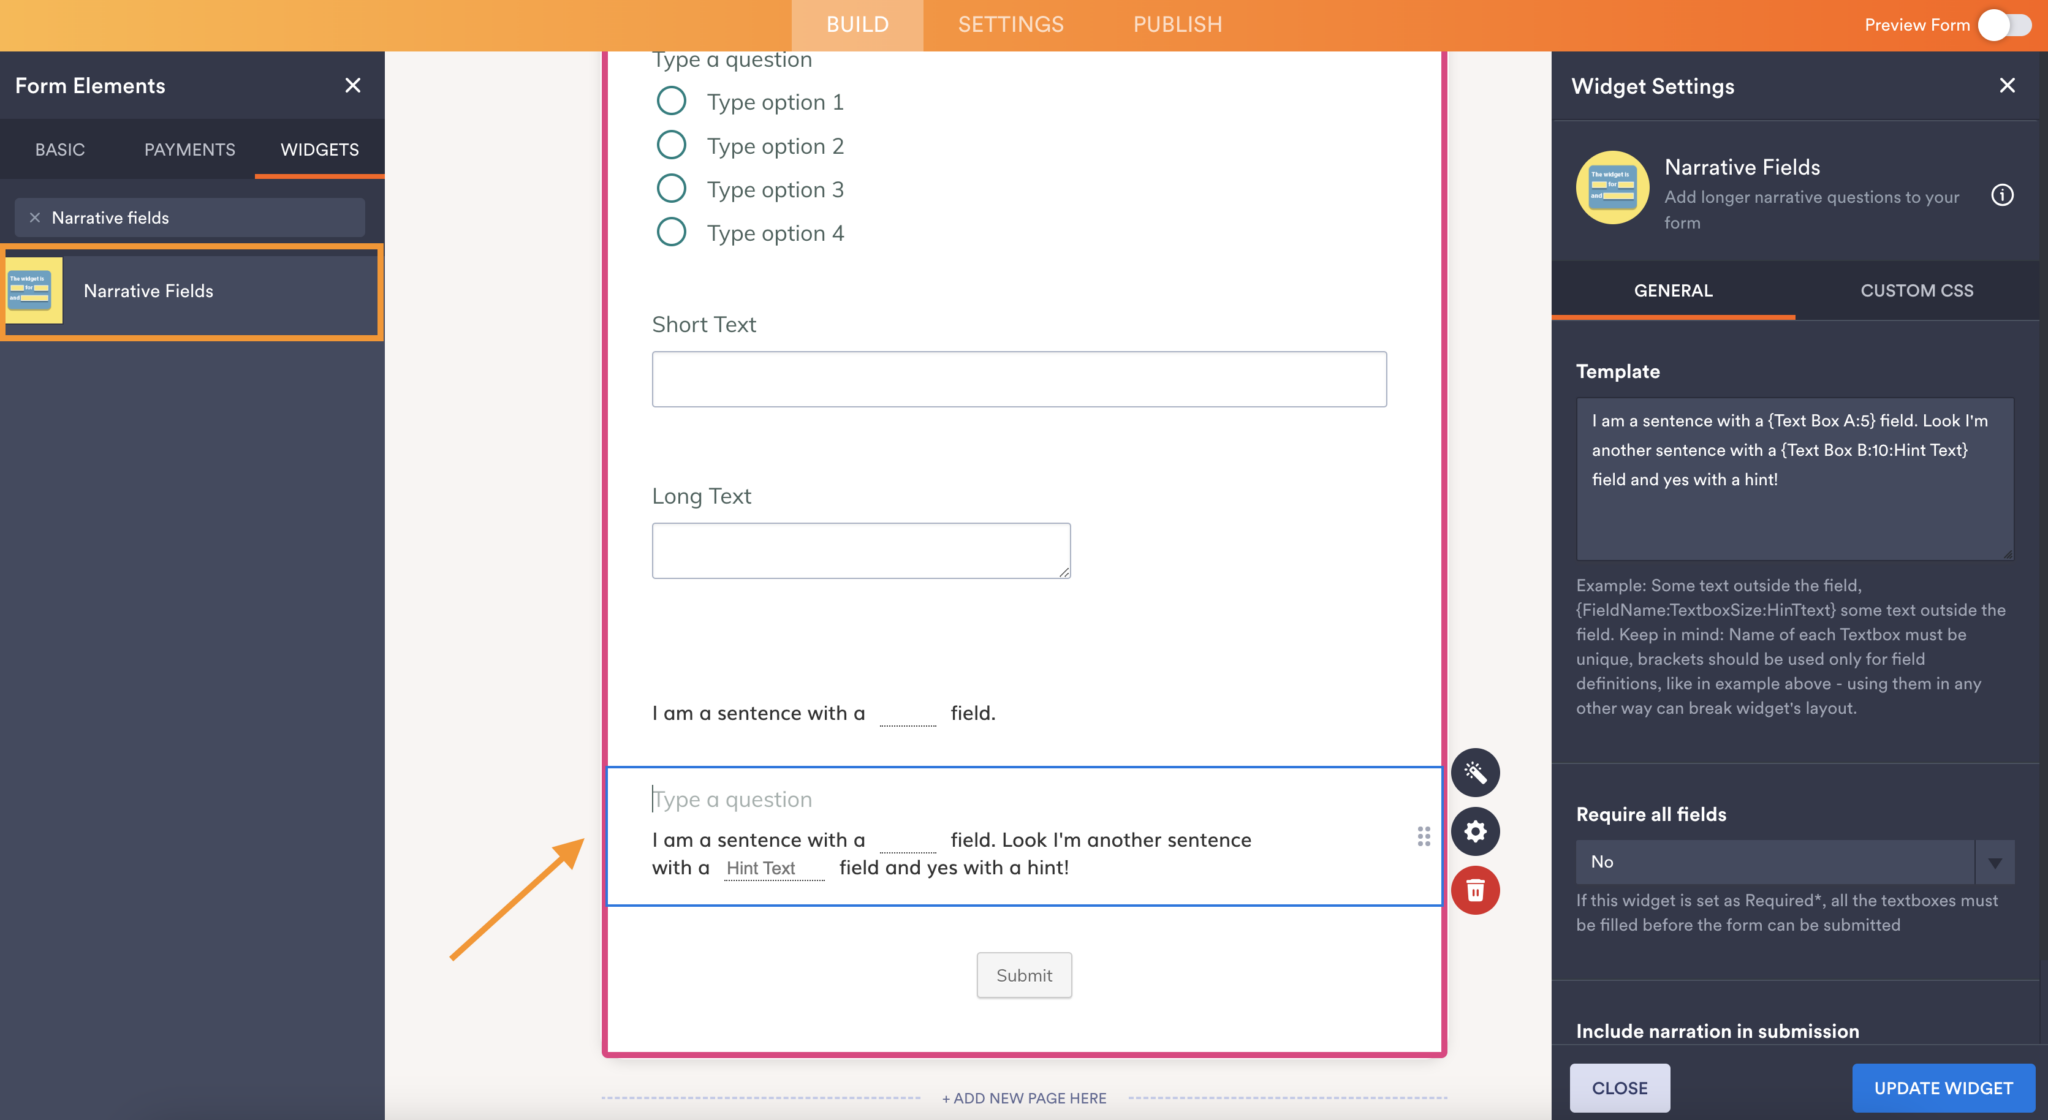The width and height of the screenshot is (2048, 1120).
Task: Switch to the CUSTOM CSS tab
Action: [1916, 290]
